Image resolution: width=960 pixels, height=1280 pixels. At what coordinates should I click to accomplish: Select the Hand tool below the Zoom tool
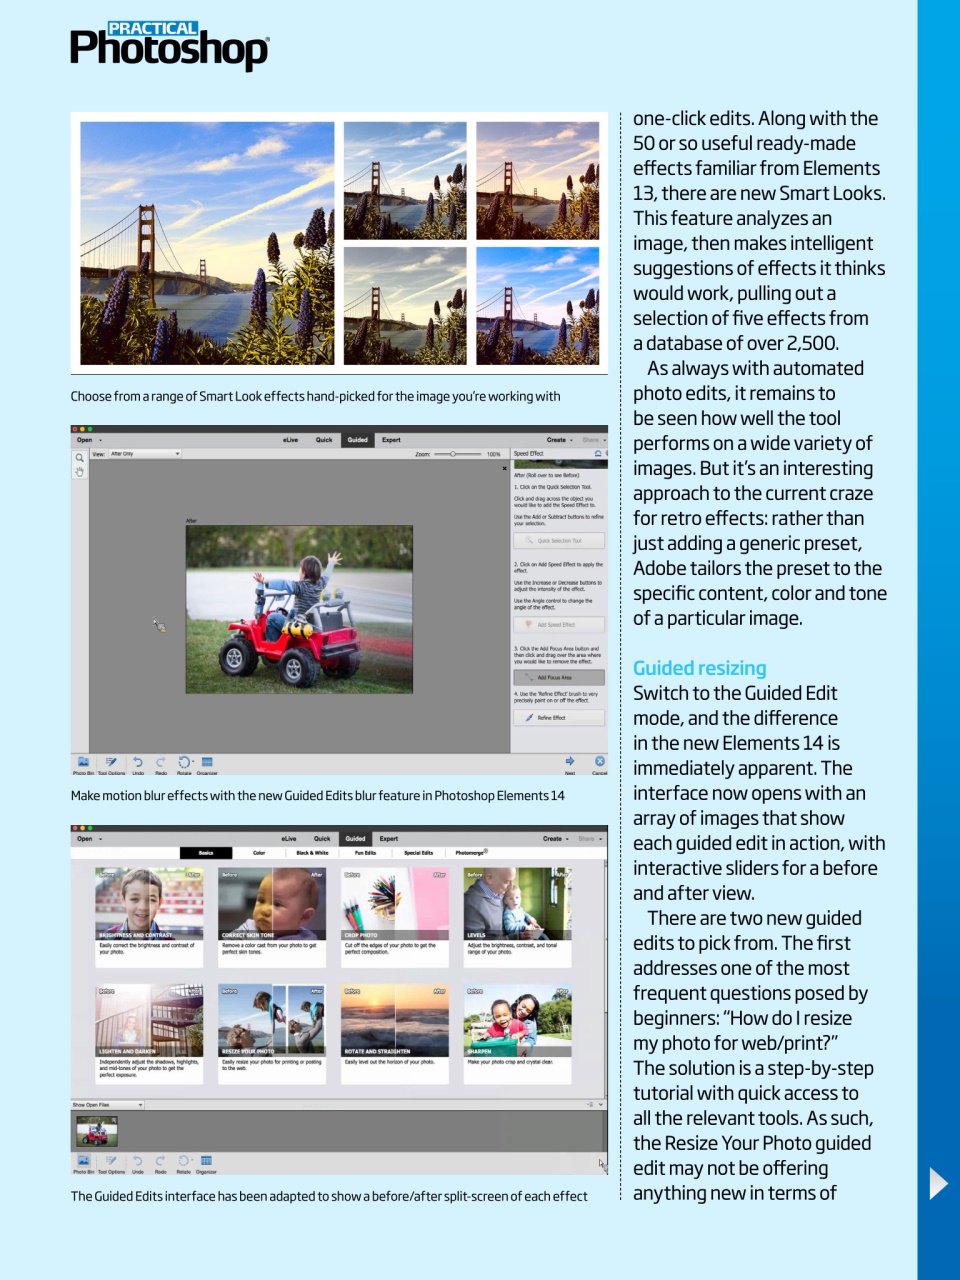77,472
